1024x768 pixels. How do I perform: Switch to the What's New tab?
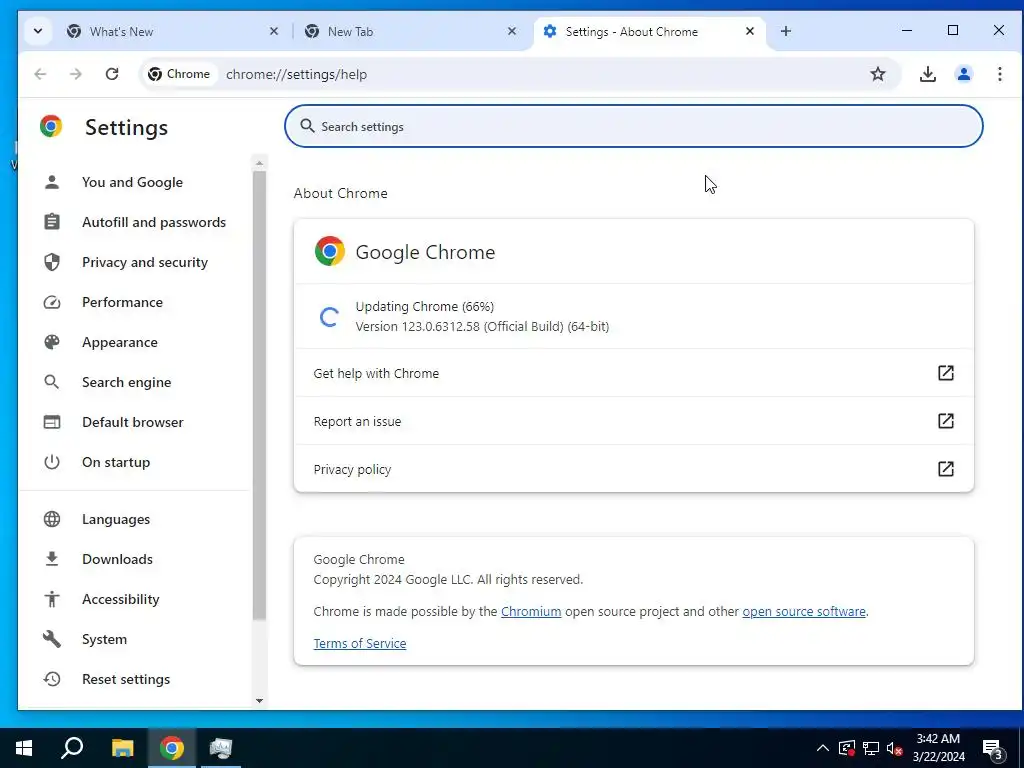tap(172, 31)
